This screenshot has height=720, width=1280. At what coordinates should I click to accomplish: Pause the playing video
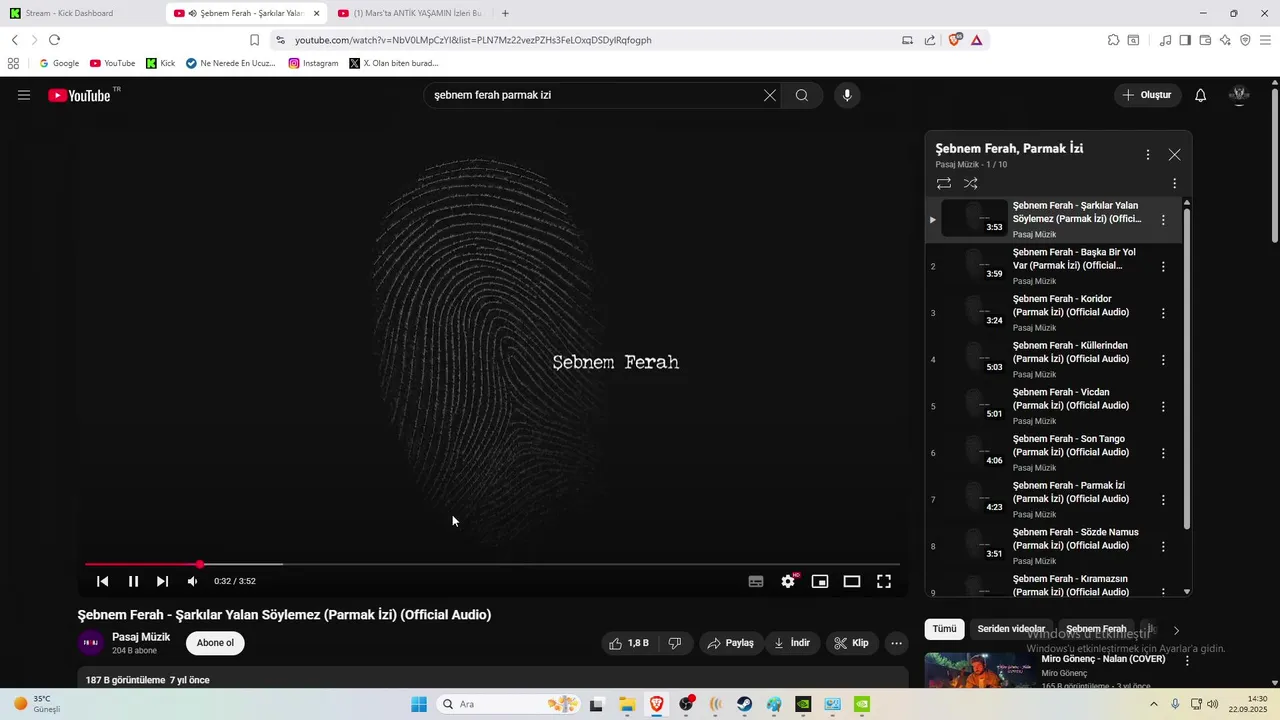[133, 581]
